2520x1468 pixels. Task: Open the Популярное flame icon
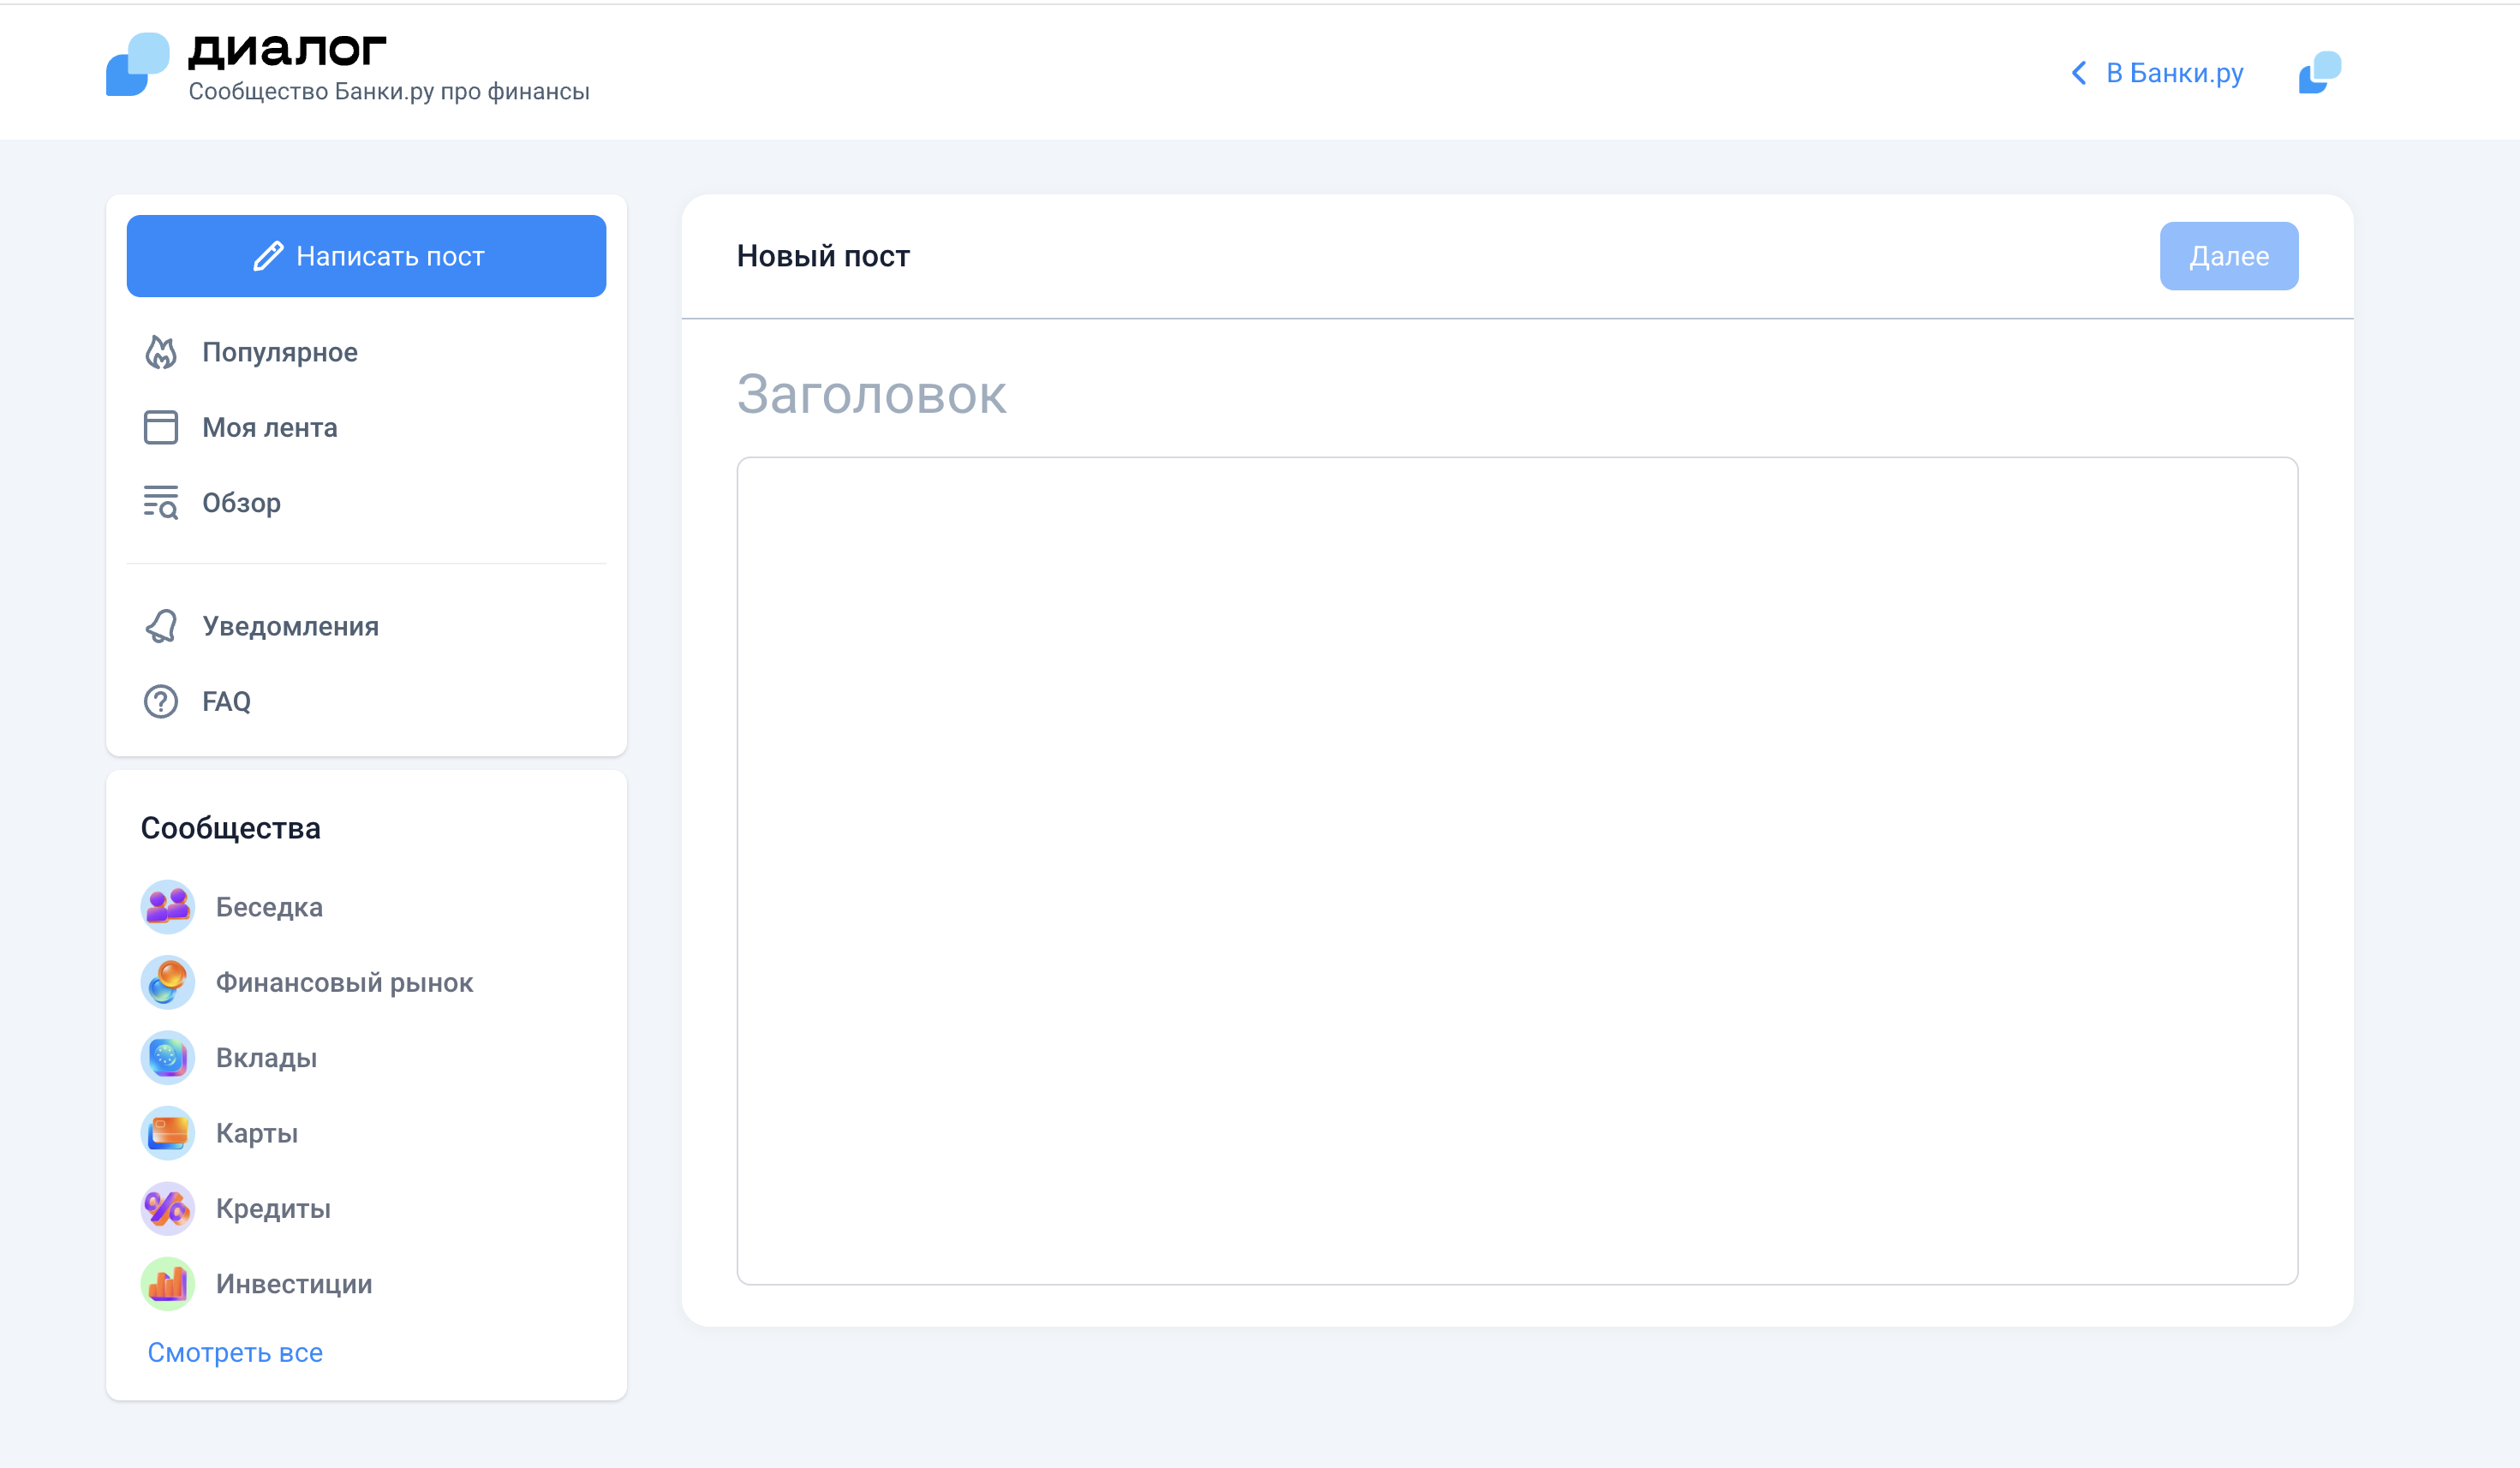(x=161, y=352)
